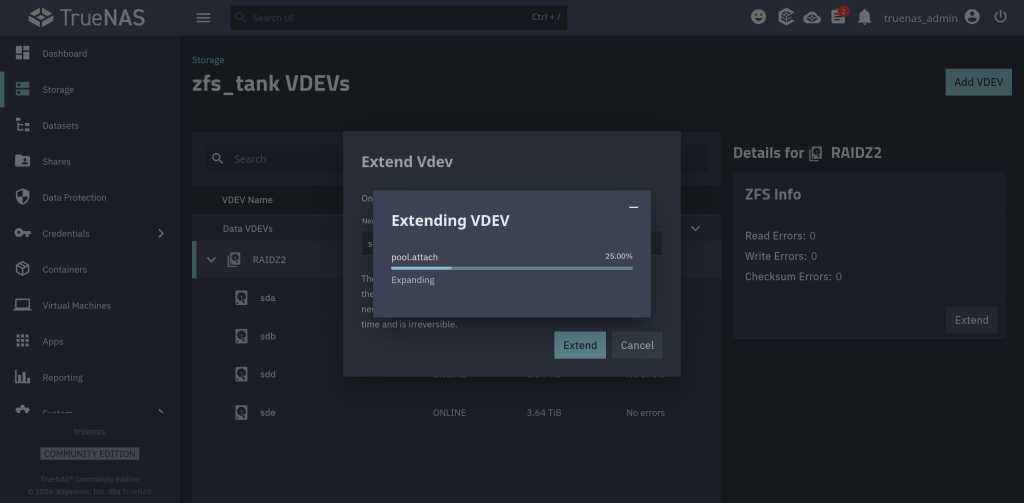The height and width of the screenshot is (503, 1024).
Task: Open the feedback smiley face icon
Action: pos(759,18)
